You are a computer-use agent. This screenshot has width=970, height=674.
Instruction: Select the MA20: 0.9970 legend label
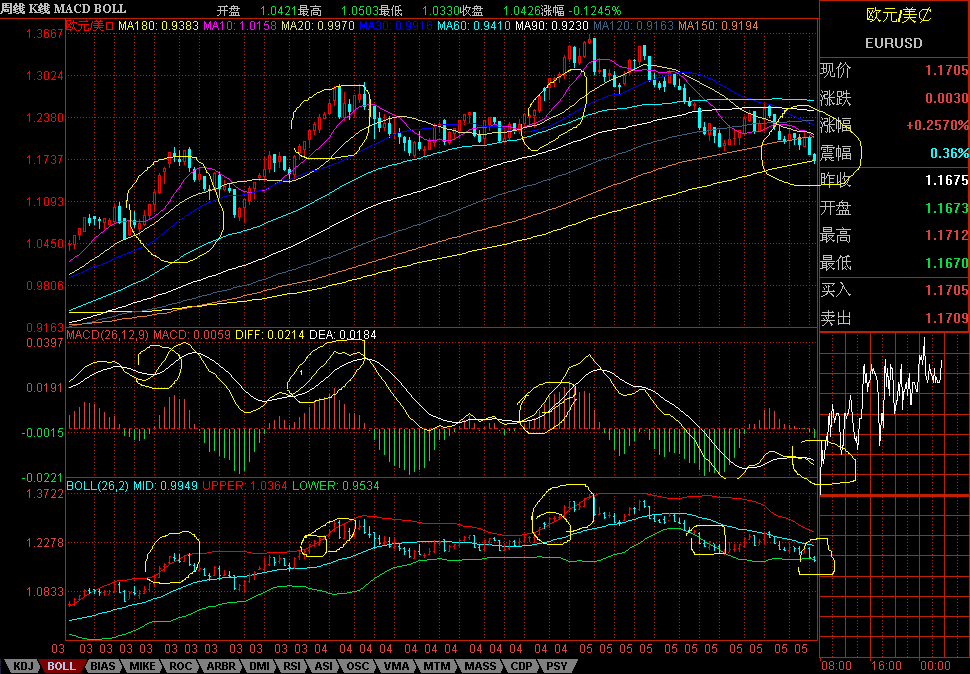point(317,26)
